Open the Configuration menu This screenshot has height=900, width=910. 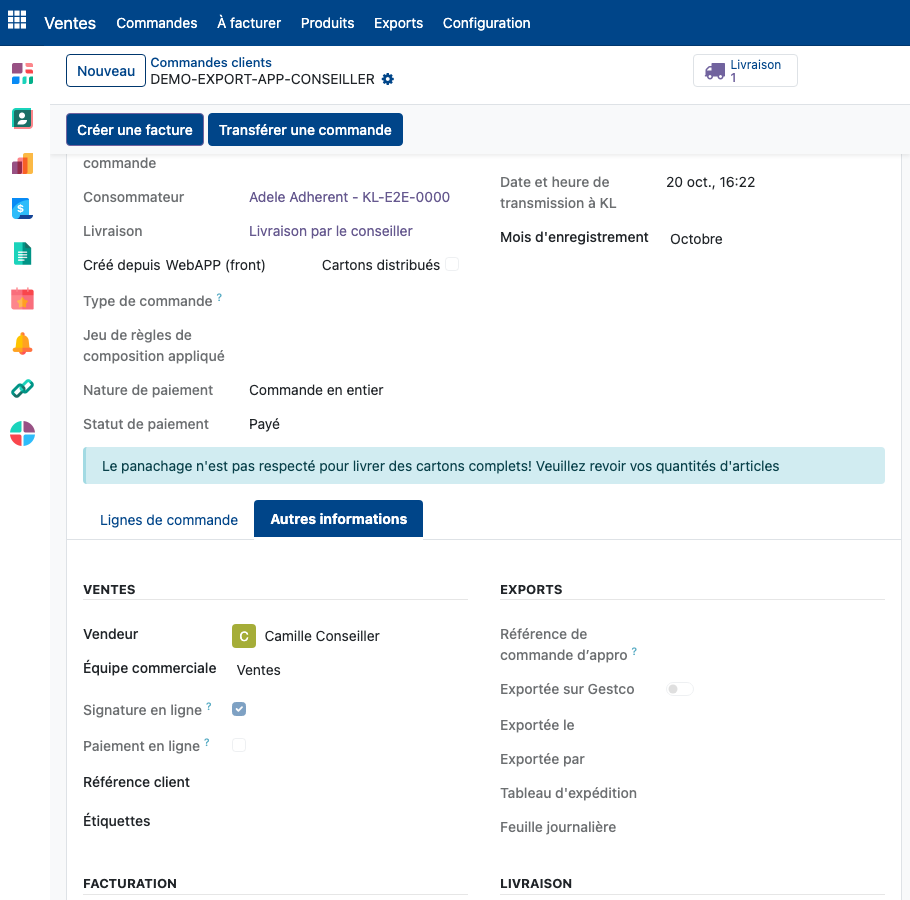click(x=486, y=23)
